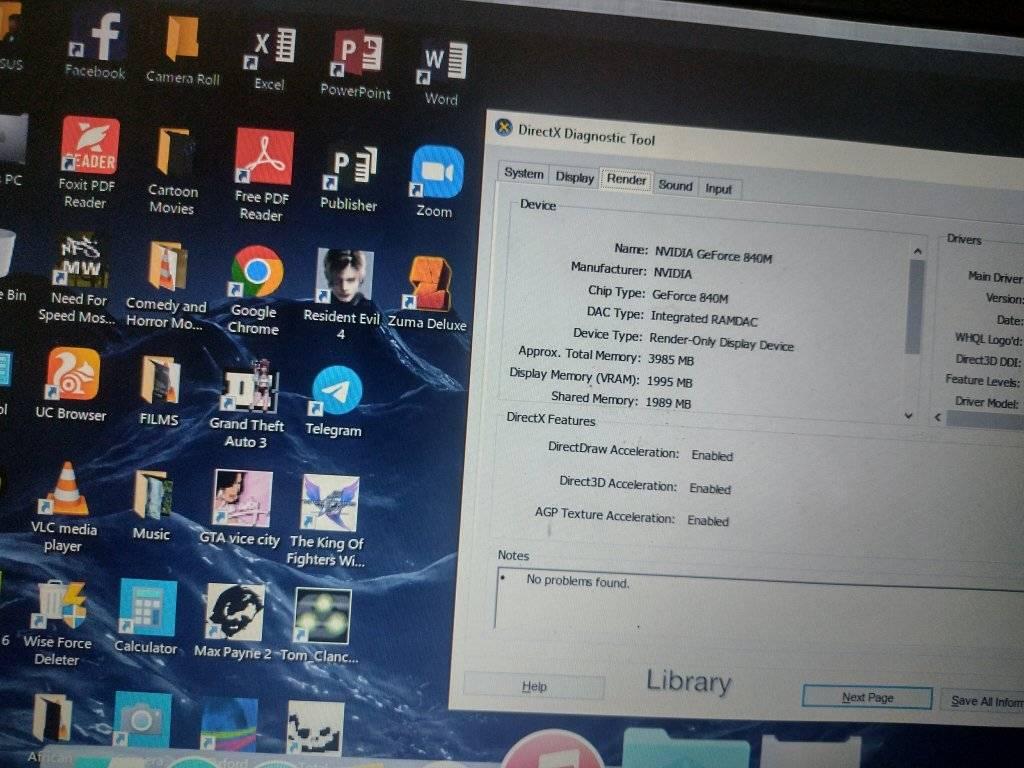
Task: Switch to the Display tab
Action: [x=575, y=177]
